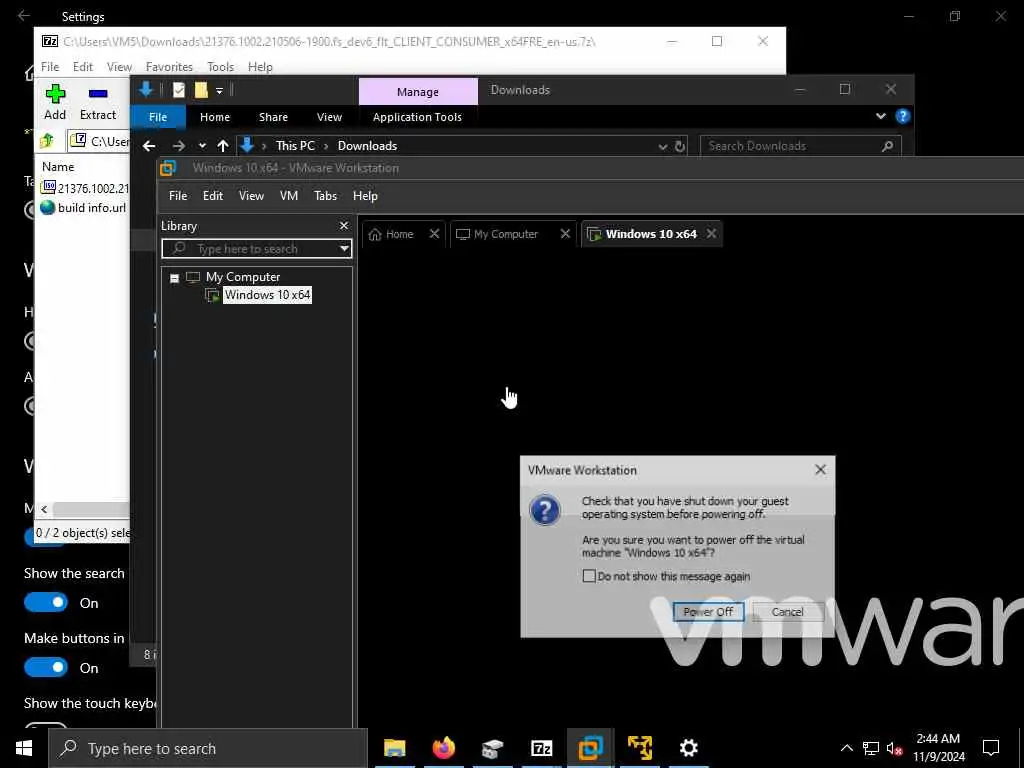Open the VMware File menu

pyautogui.click(x=178, y=196)
